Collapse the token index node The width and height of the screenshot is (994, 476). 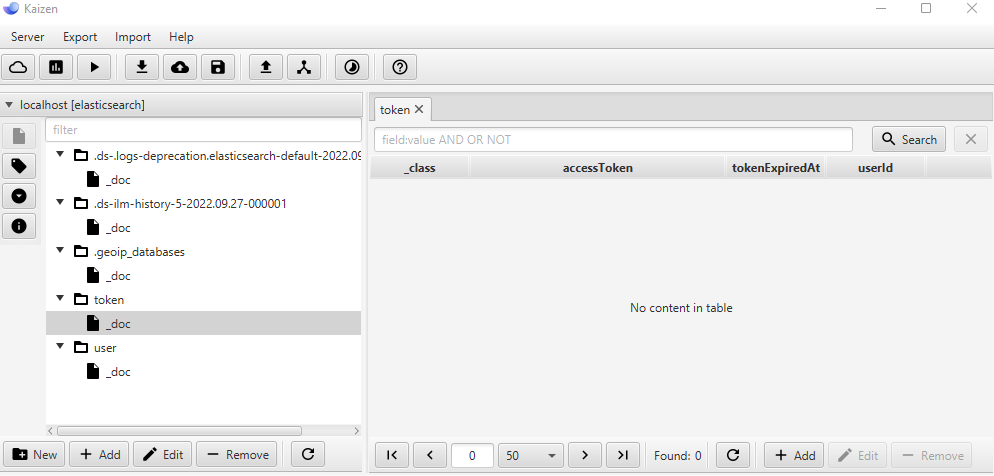[x=60, y=299]
